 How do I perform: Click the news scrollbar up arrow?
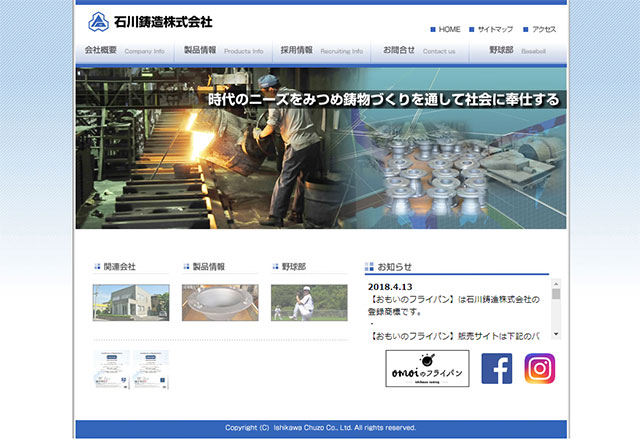[556, 283]
